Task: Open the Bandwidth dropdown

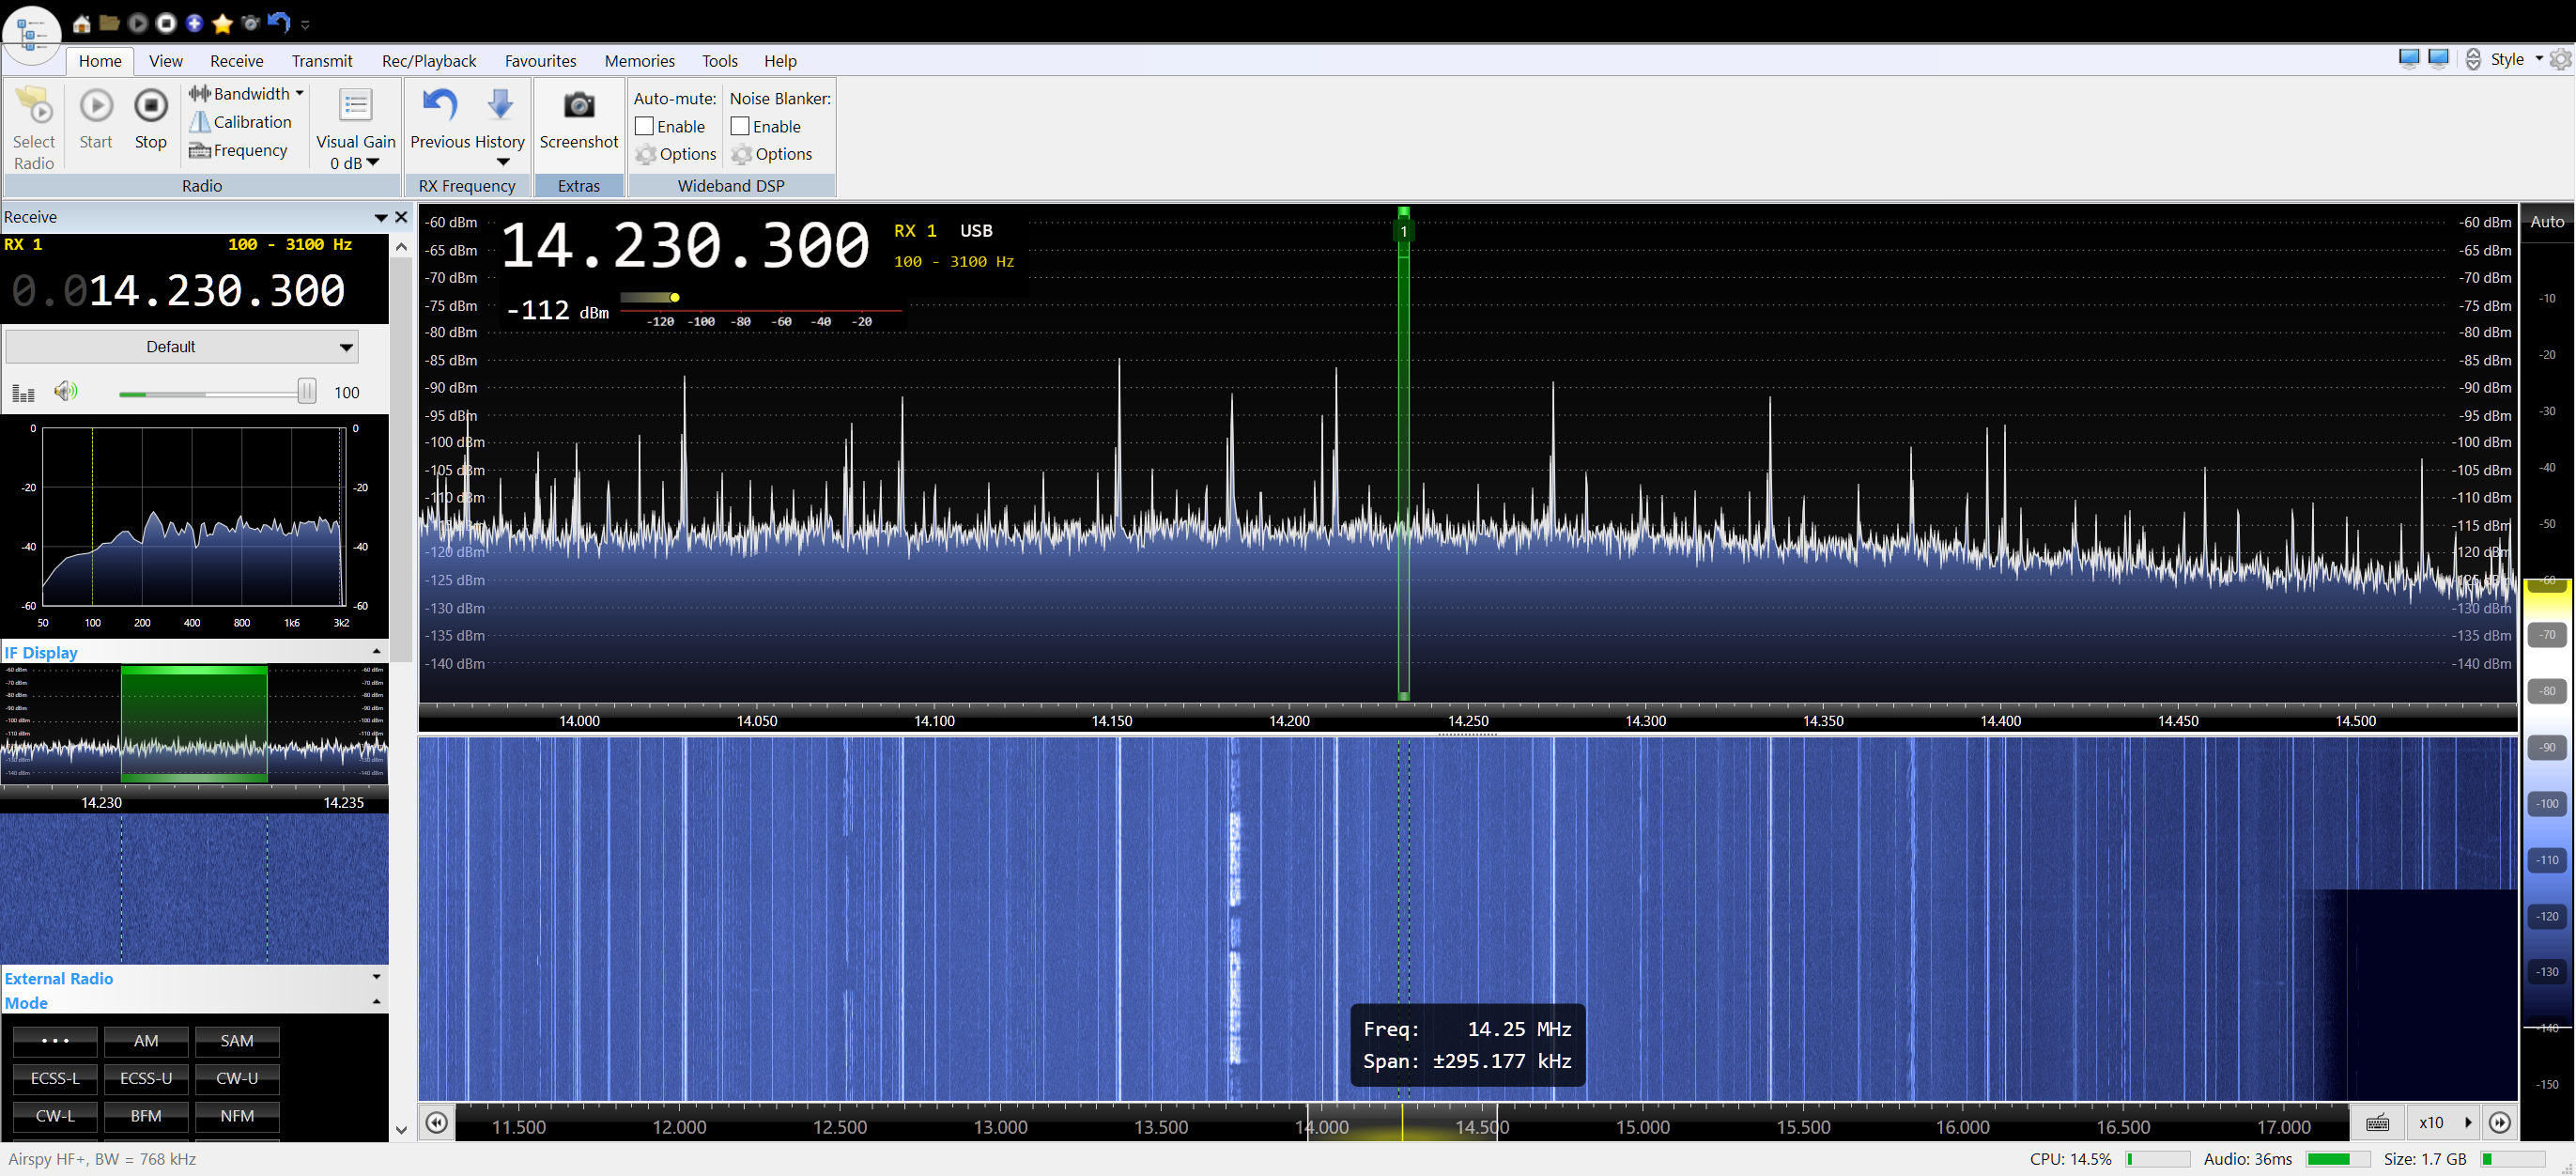Action: click(246, 93)
